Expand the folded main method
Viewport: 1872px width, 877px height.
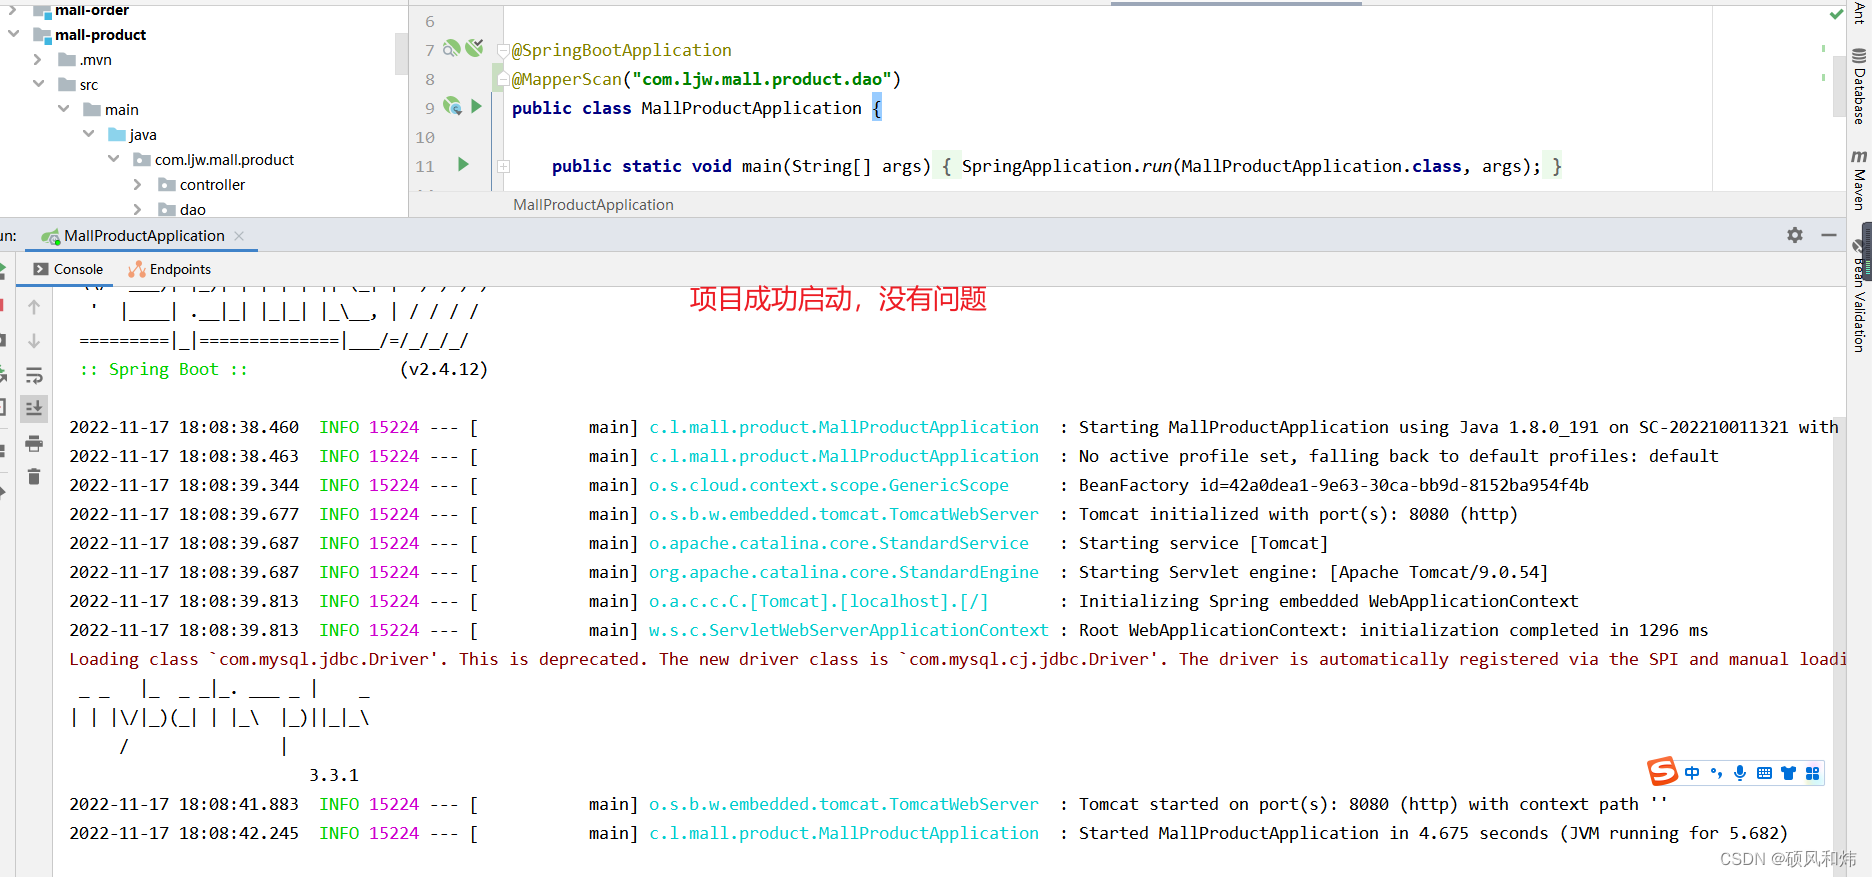(503, 166)
